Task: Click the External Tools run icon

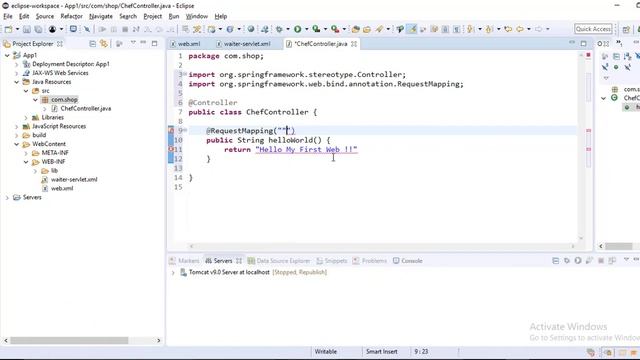Action: [335, 29]
